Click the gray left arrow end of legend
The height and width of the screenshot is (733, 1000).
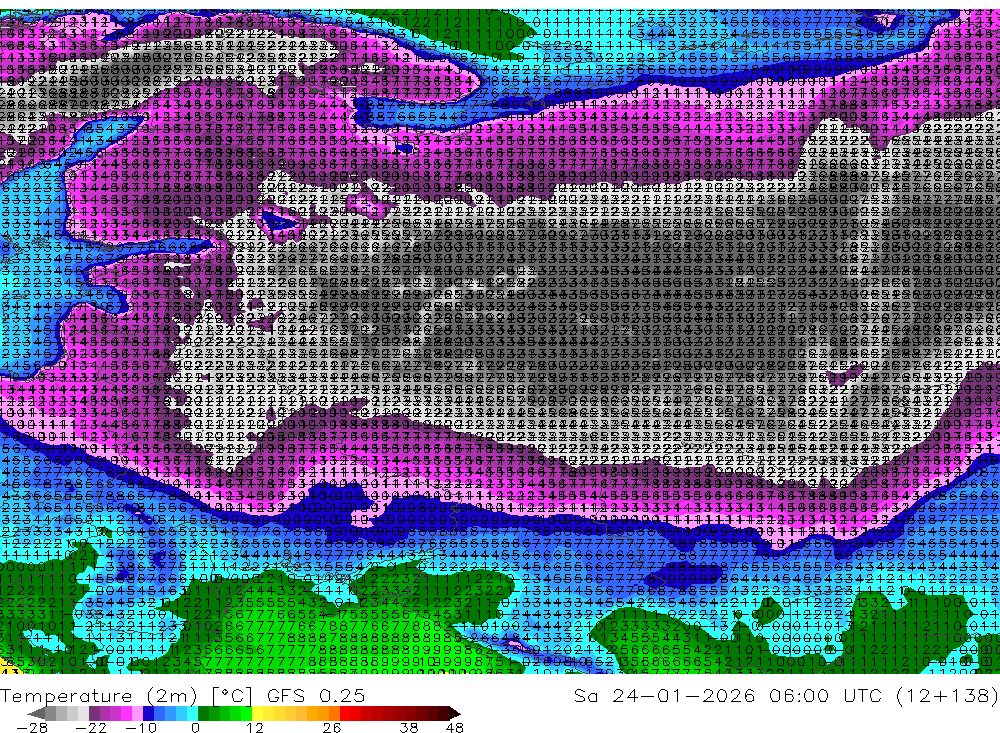pyautogui.click(x=36, y=713)
